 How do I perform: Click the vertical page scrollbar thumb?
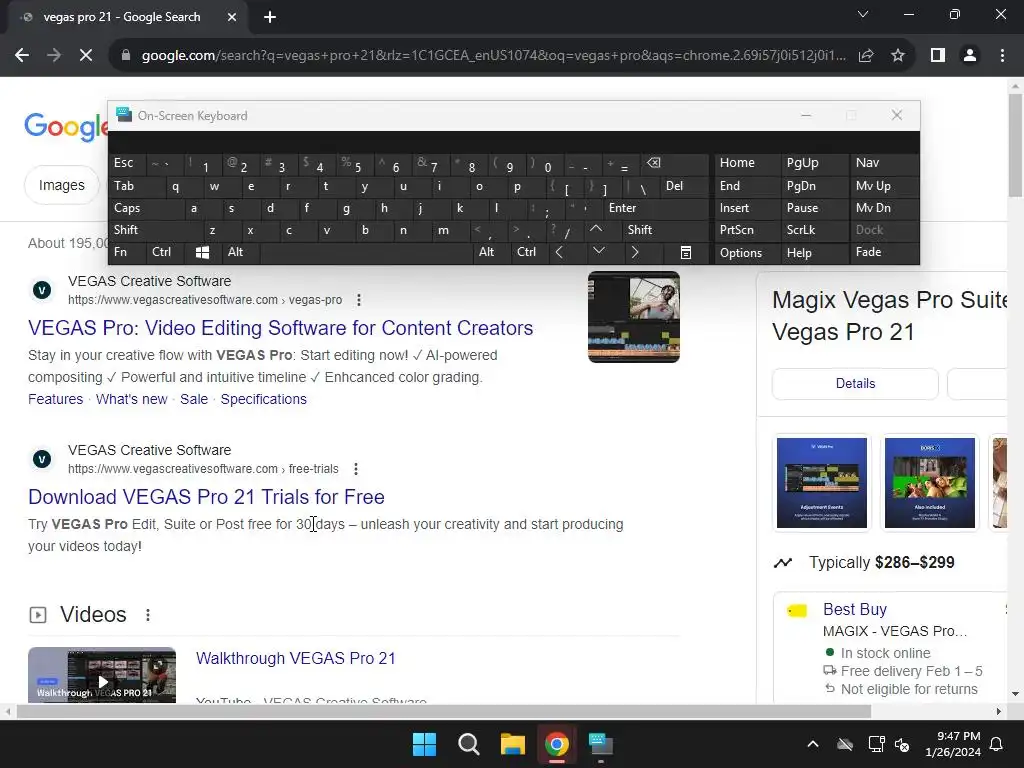[x=1015, y=145]
